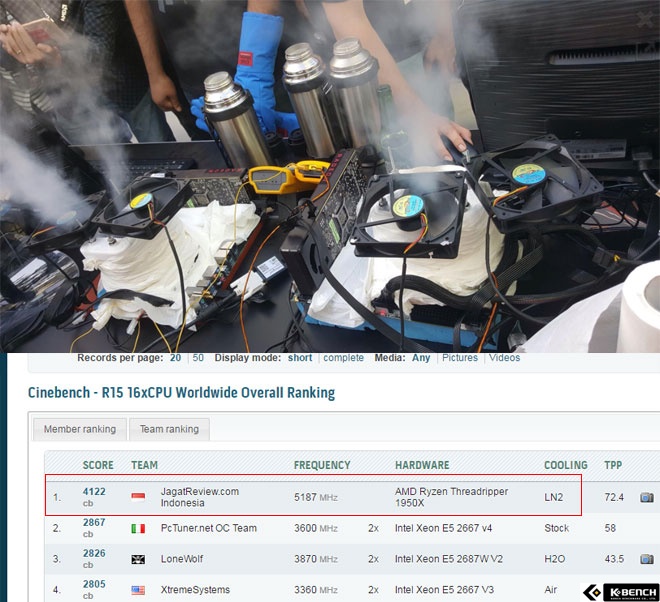Click the FREQUENCY column header

[x=322, y=465]
